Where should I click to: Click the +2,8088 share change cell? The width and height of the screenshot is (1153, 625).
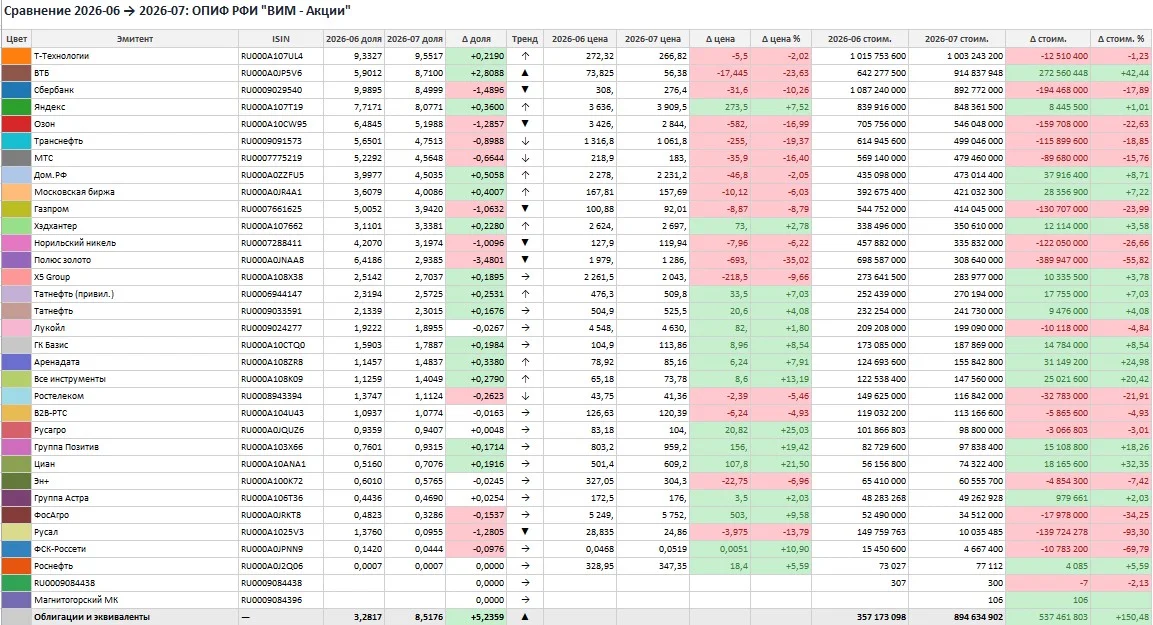click(x=476, y=73)
